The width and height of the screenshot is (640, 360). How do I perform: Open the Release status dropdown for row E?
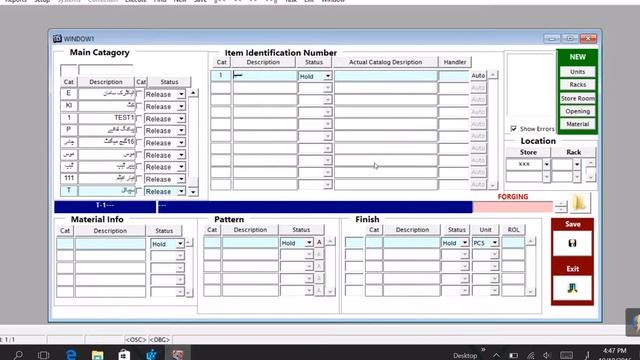[x=181, y=94]
